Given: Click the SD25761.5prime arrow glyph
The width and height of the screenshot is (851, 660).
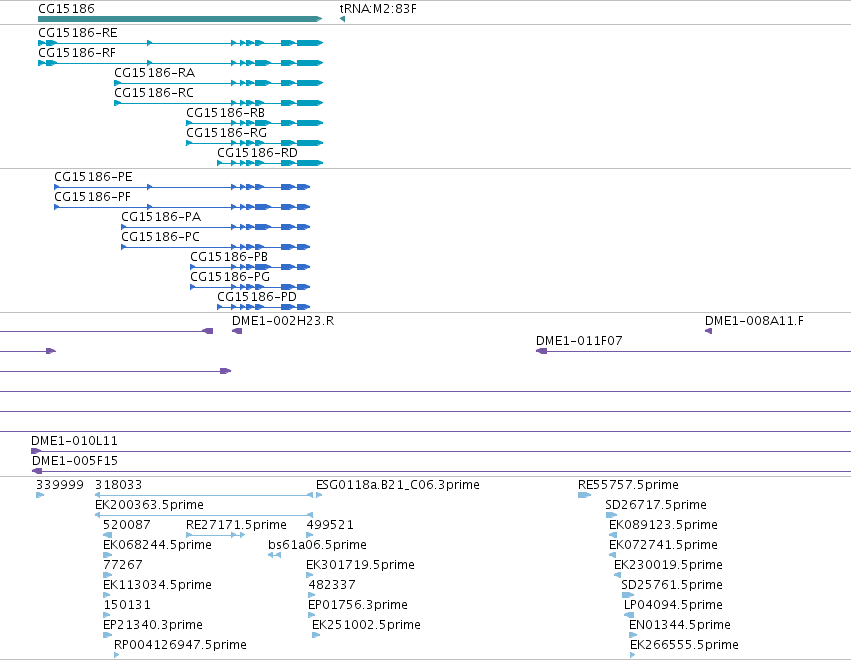Looking at the screenshot, I should [627, 595].
